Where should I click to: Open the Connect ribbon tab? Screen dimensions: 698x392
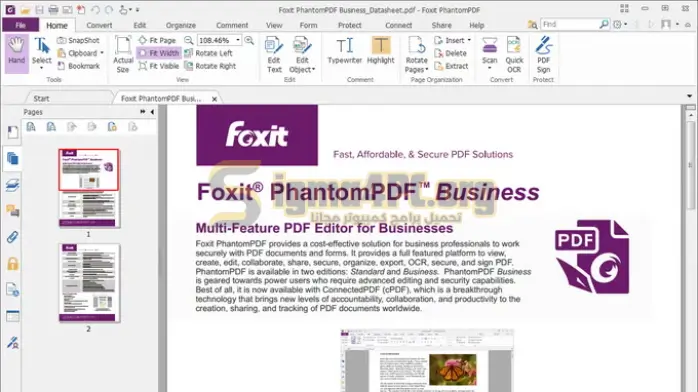click(398, 25)
